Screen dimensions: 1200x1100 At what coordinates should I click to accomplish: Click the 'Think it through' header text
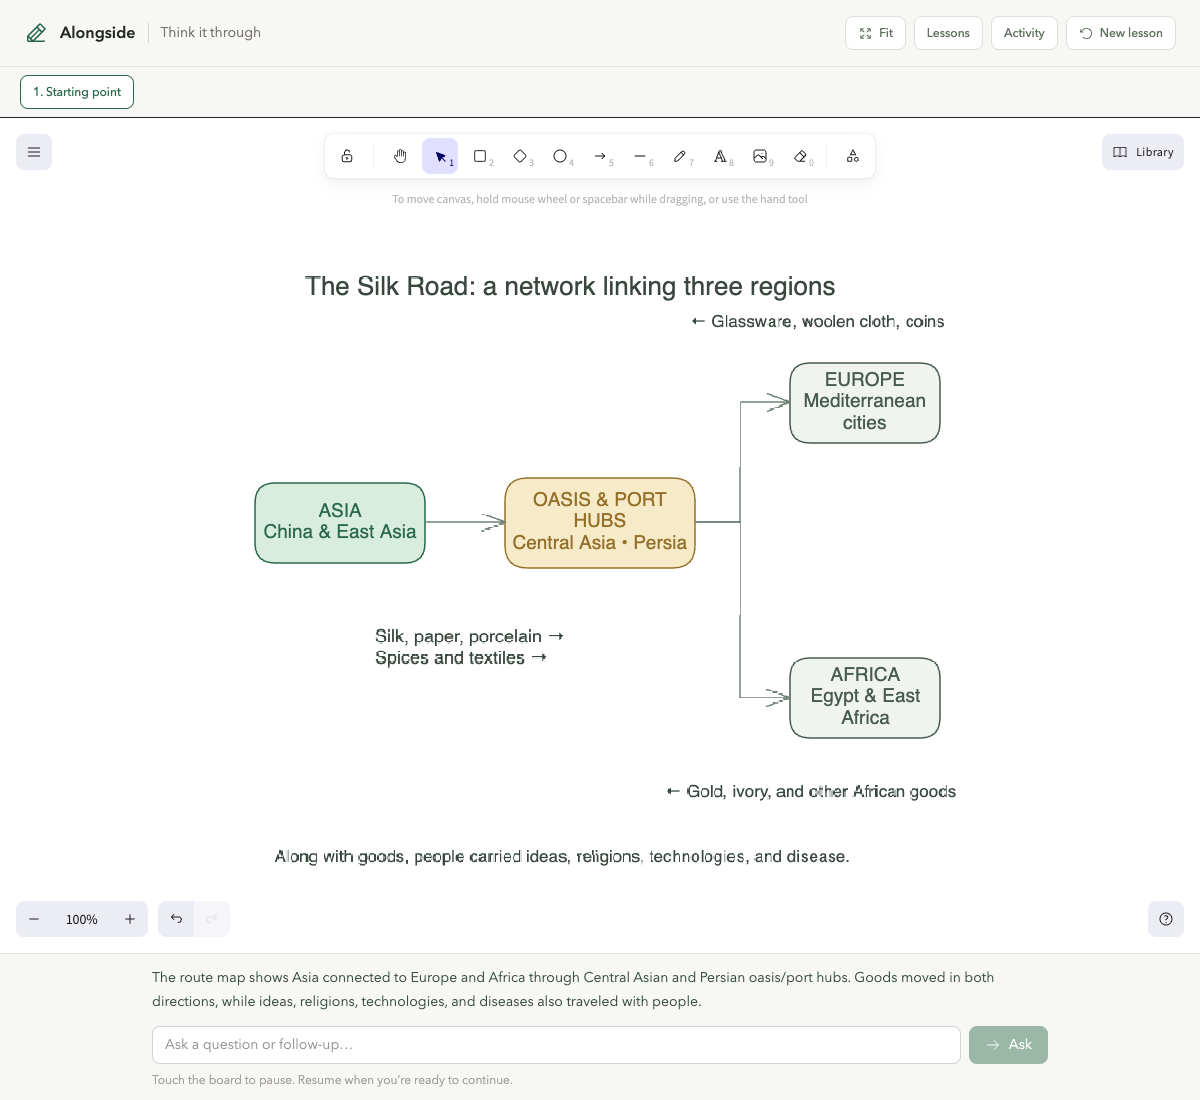[211, 32]
